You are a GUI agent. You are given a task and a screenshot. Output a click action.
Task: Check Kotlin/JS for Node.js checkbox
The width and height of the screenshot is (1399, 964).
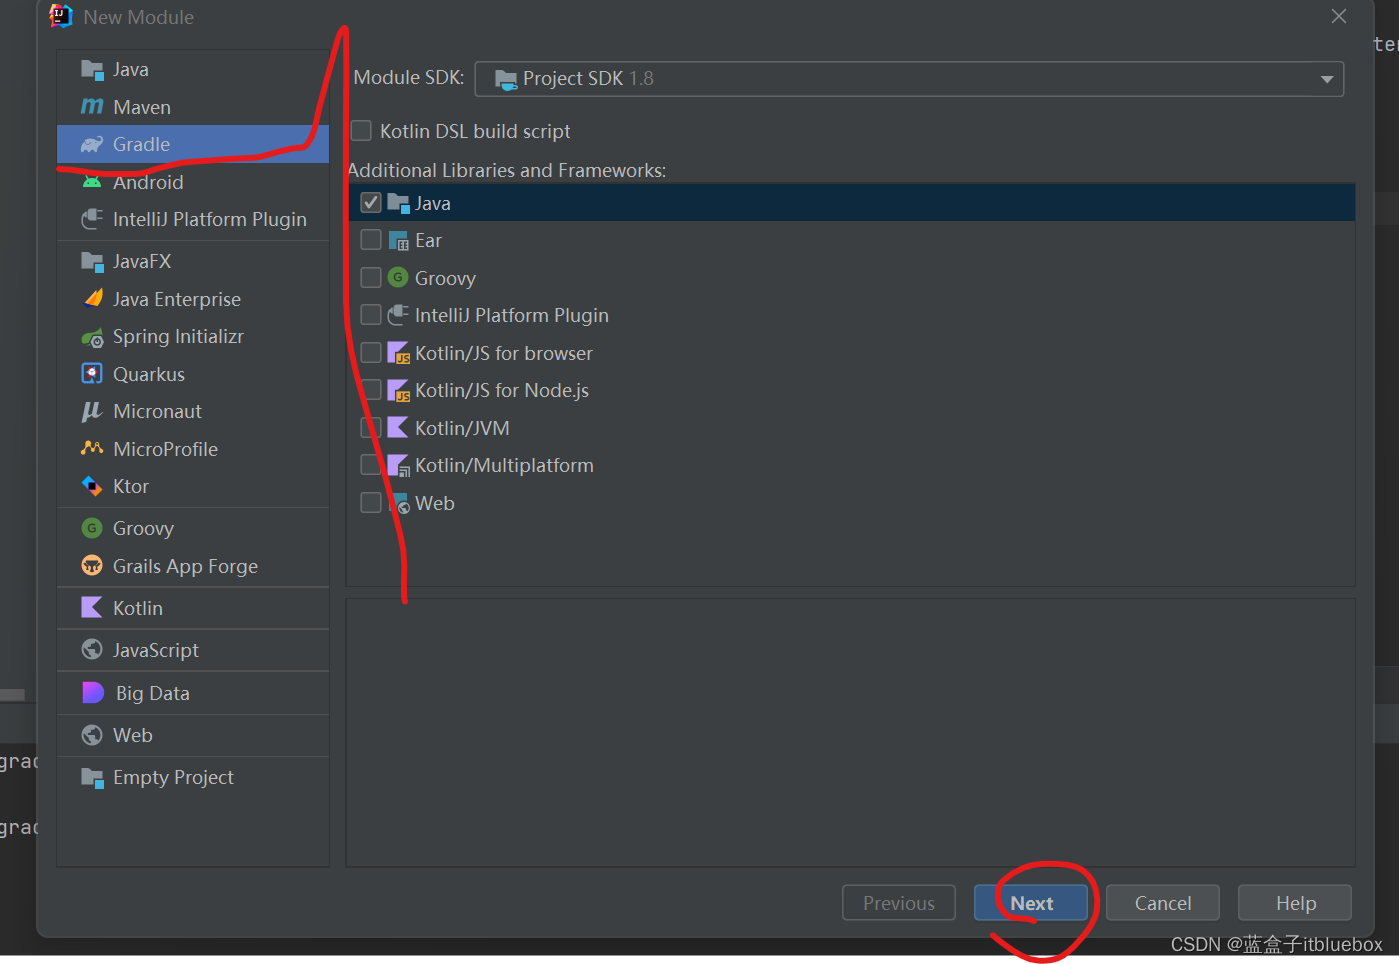pos(371,390)
